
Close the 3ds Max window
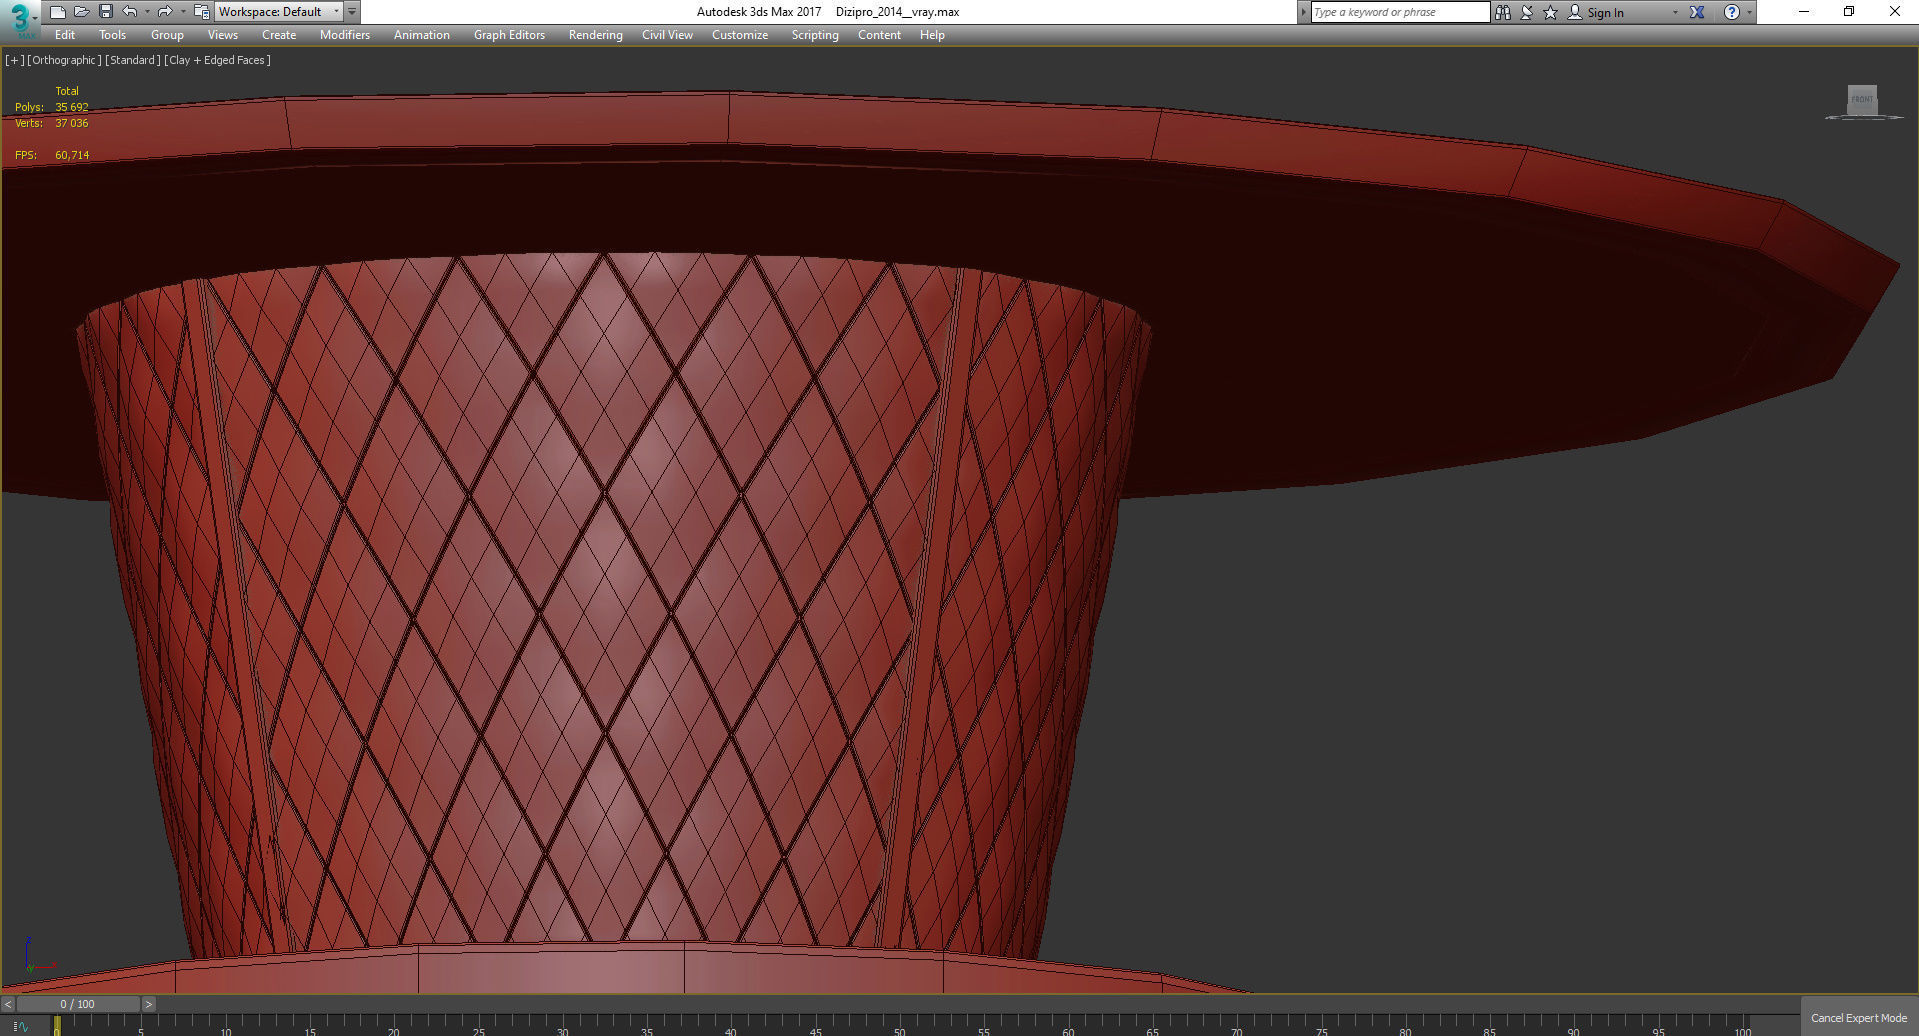(1894, 12)
